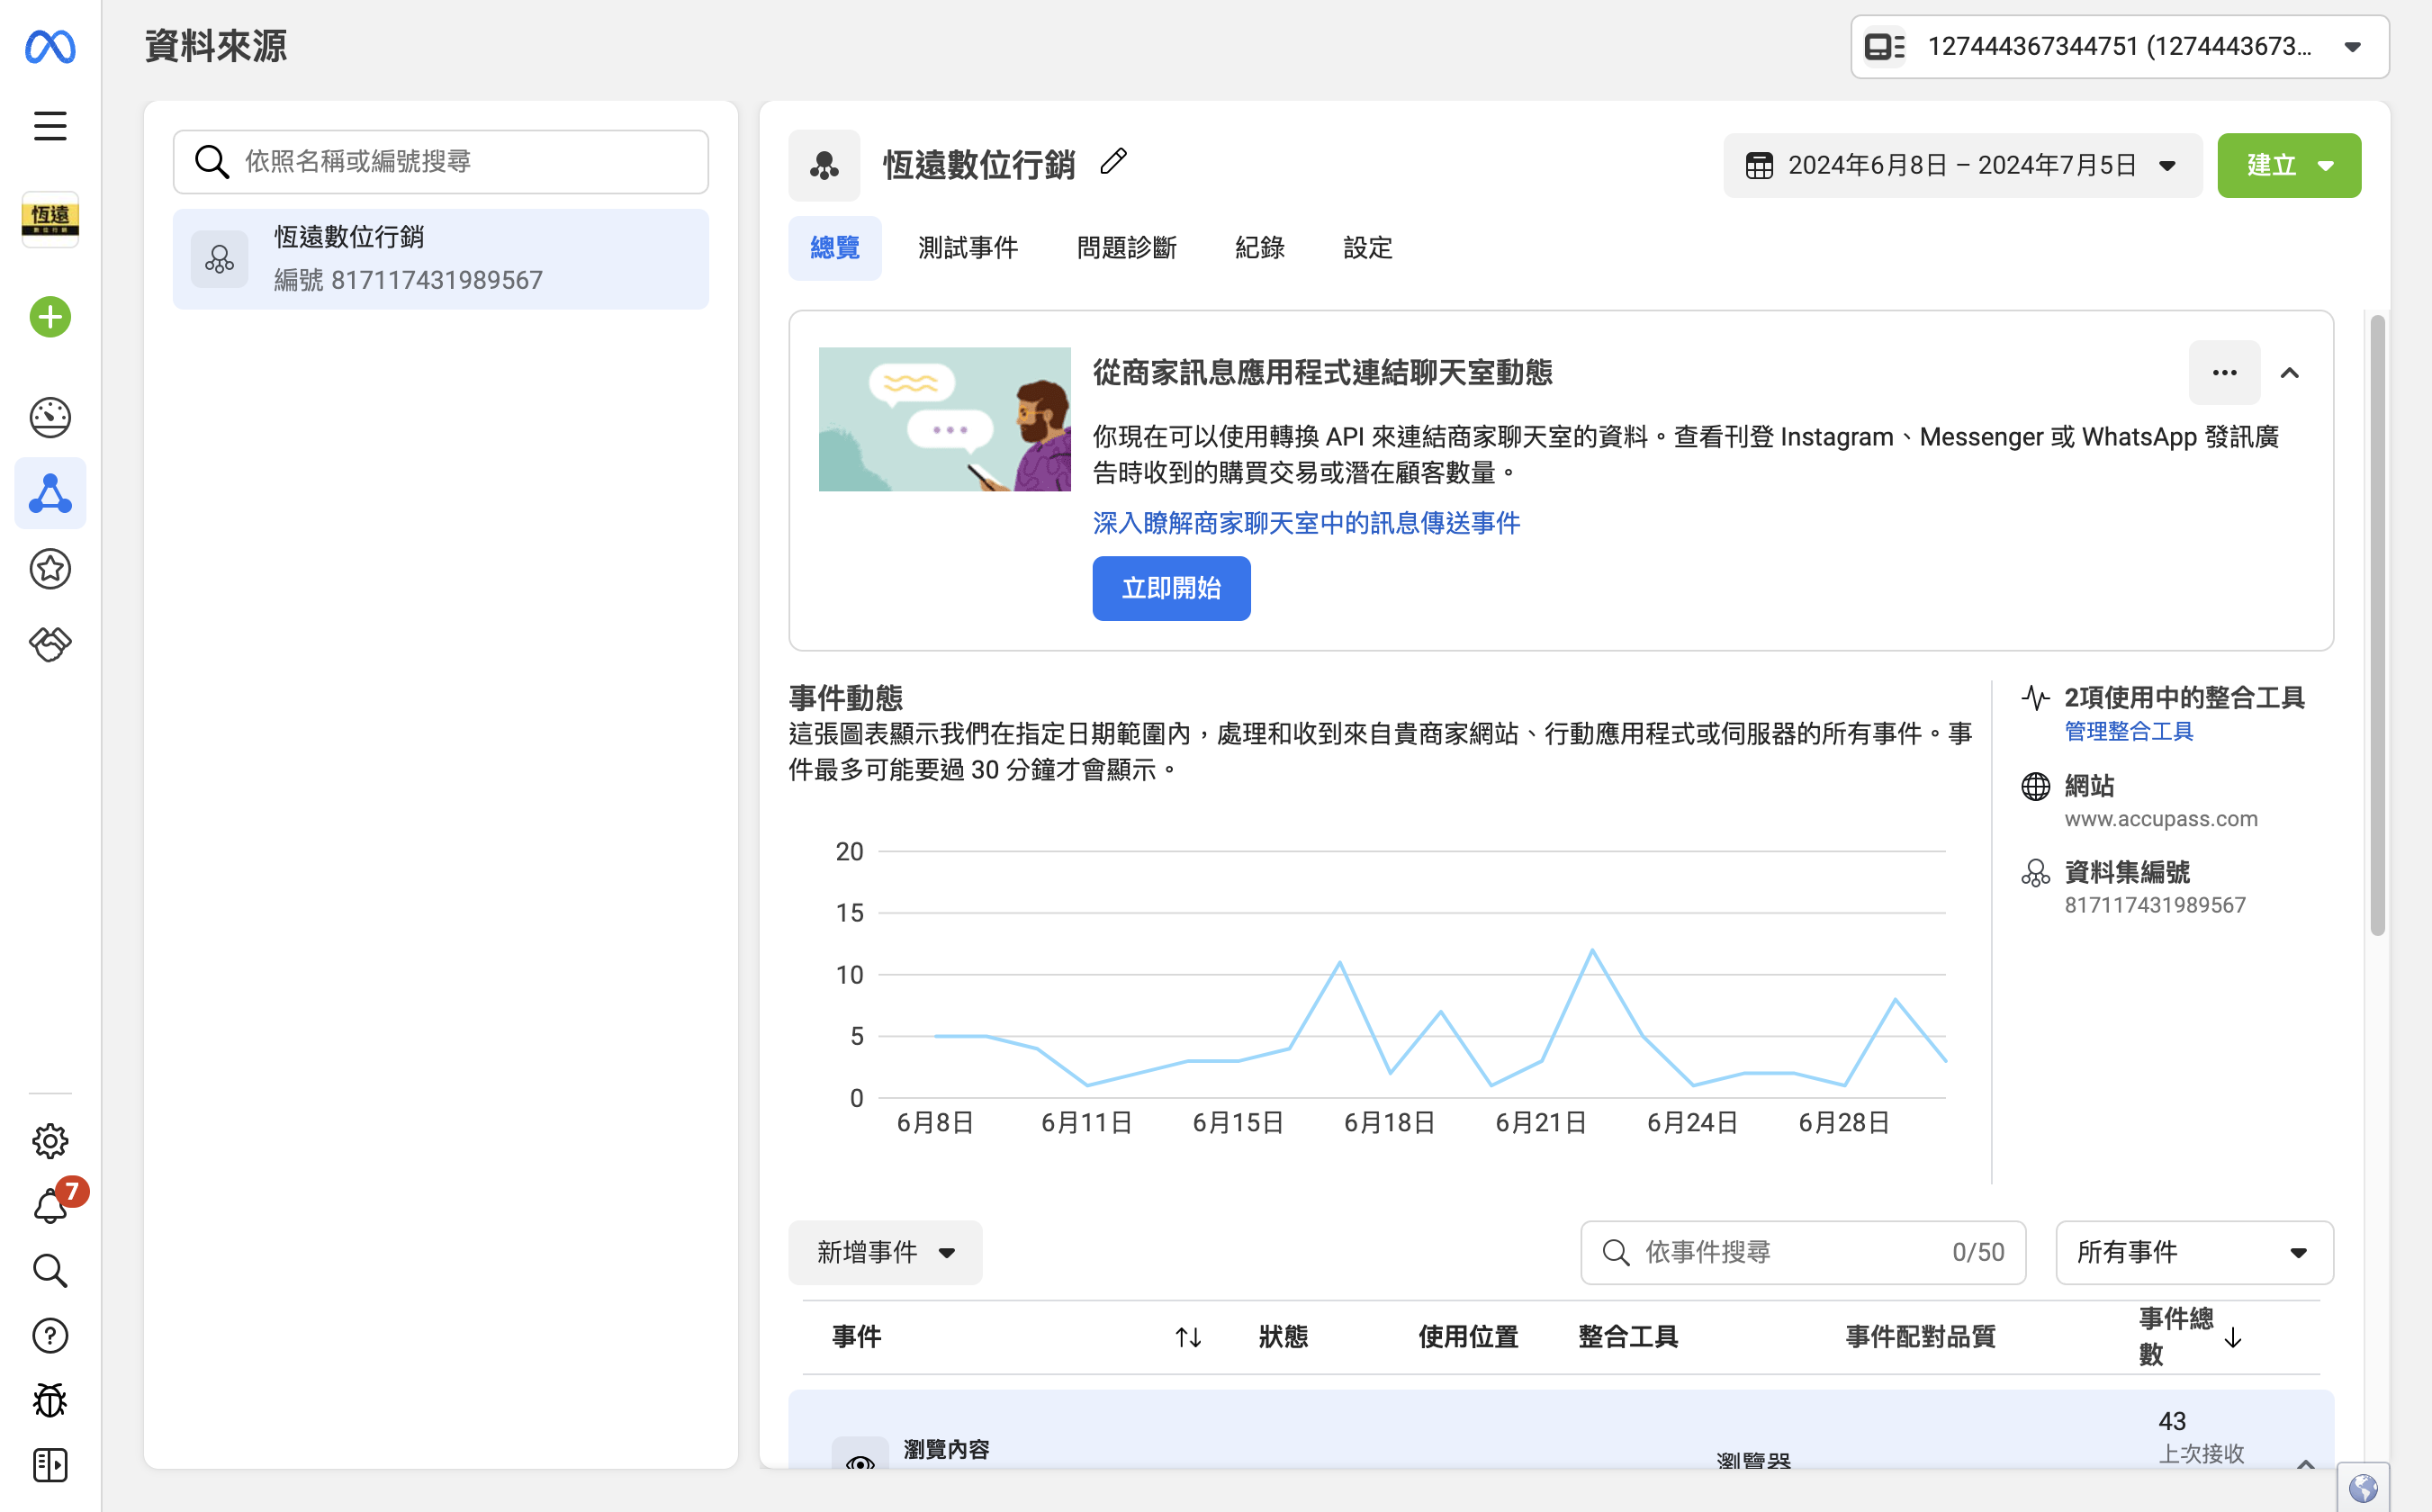Viewport: 2432px width, 1512px height.
Task: Open the hamburger menu in sidebar
Action: coord(50,126)
